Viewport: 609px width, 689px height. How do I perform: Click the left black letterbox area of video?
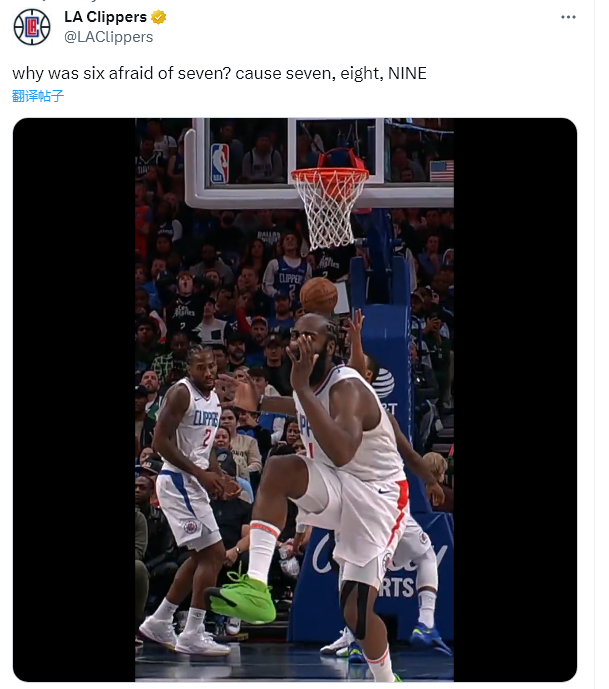(x=74, y=399)
